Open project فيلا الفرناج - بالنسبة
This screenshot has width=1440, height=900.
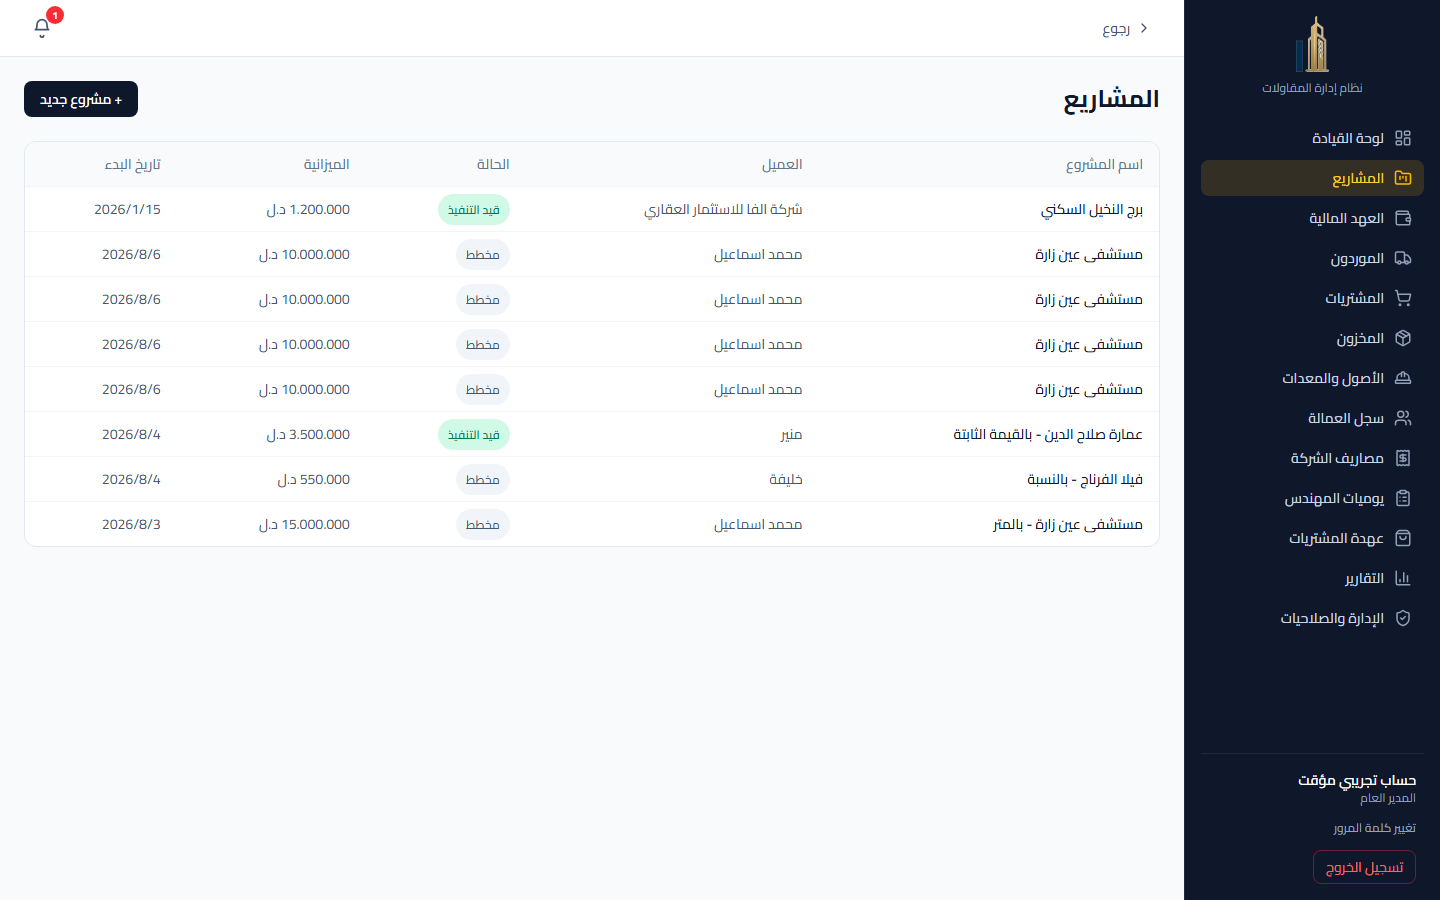(x=1085, y=479)
